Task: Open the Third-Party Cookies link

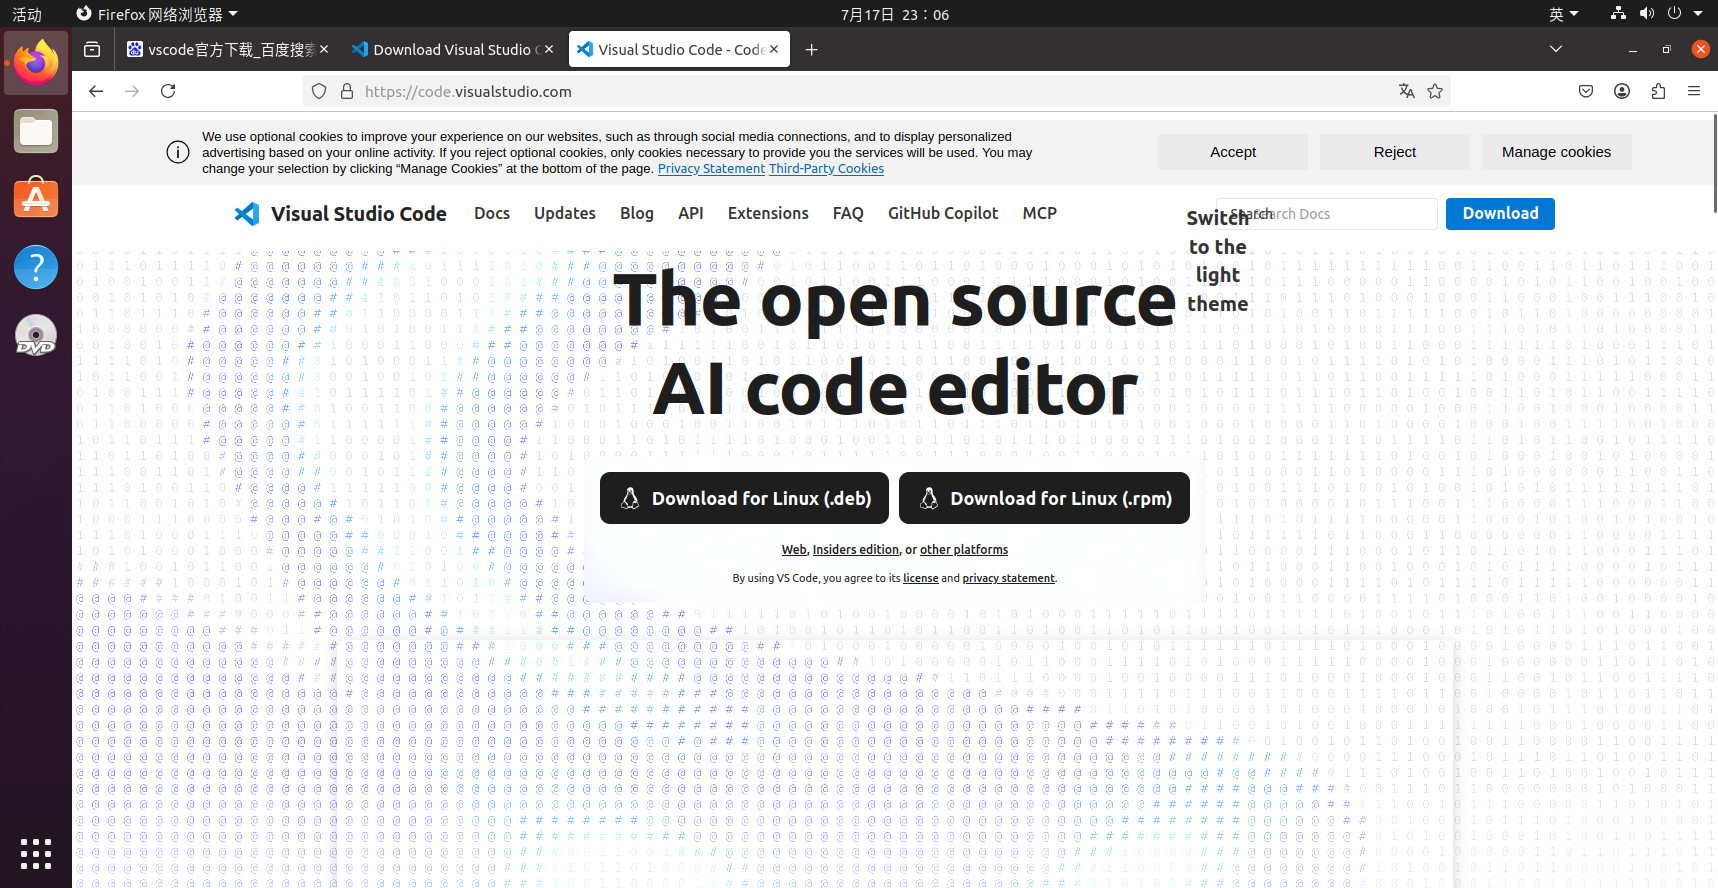Action: tap(826, 169)
